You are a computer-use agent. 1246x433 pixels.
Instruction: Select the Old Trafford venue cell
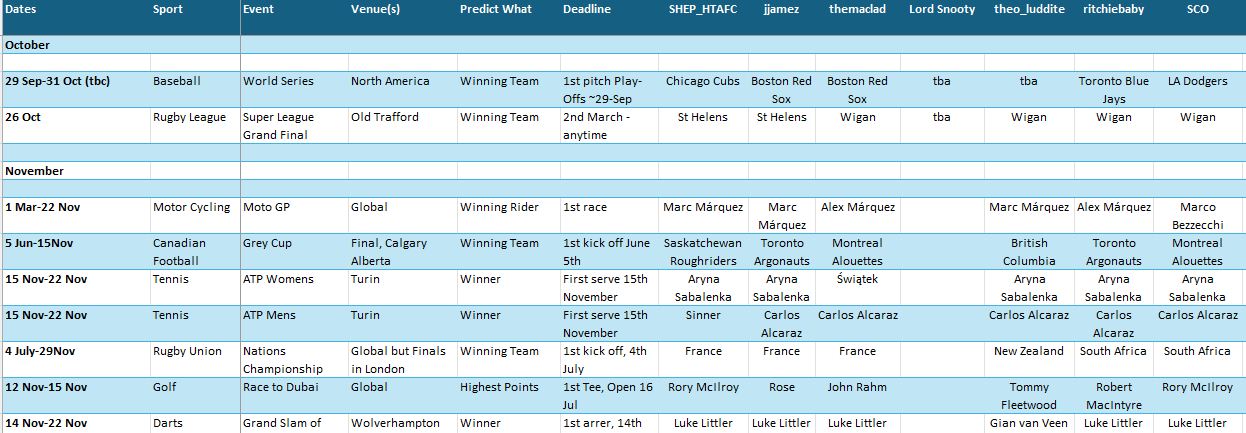(x=402, y=125)
